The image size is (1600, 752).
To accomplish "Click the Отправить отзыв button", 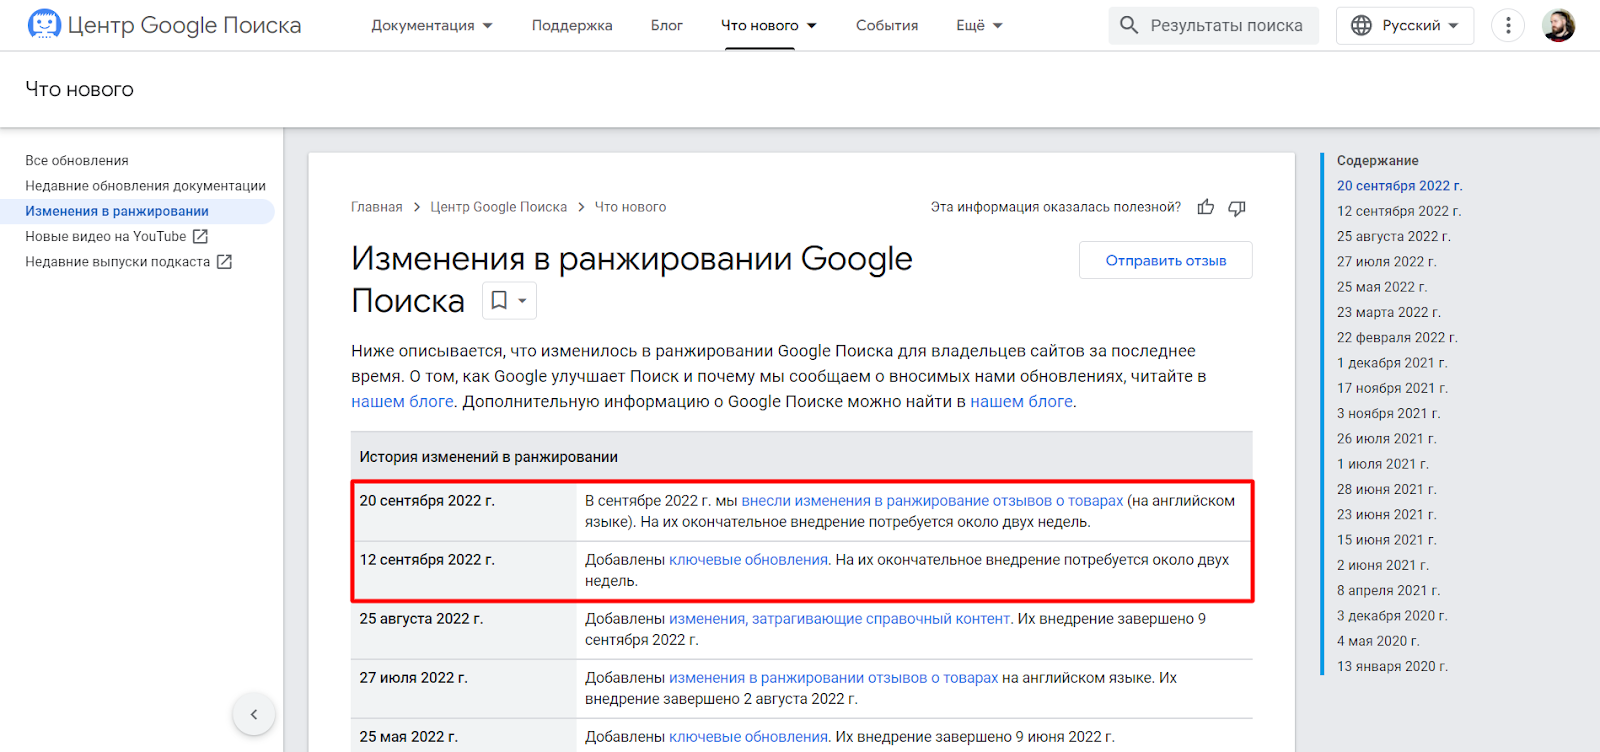I will (1165, 261).
